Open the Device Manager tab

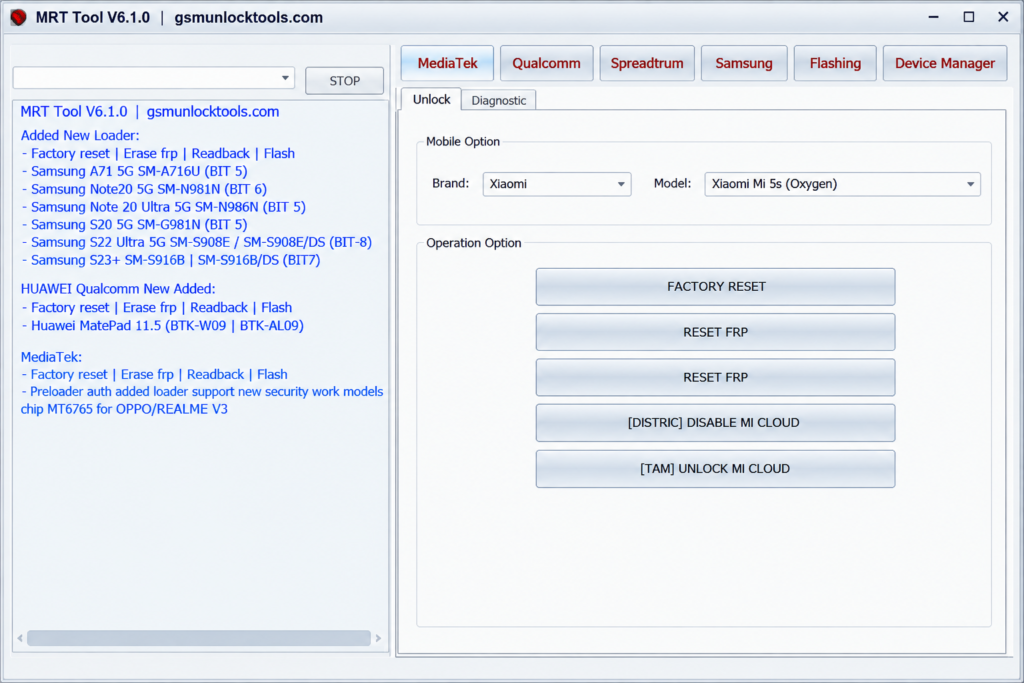pyautogui.click(x=944, y=63)
